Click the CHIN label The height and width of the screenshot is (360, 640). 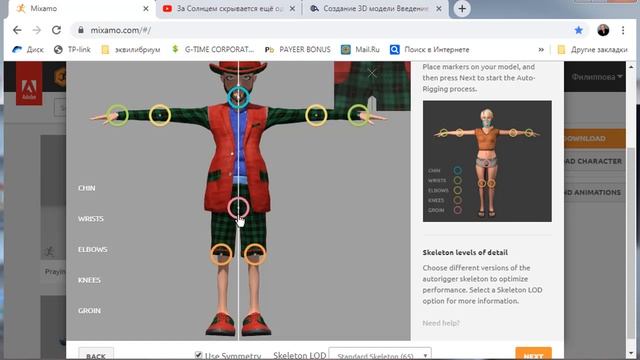point(87,188)
